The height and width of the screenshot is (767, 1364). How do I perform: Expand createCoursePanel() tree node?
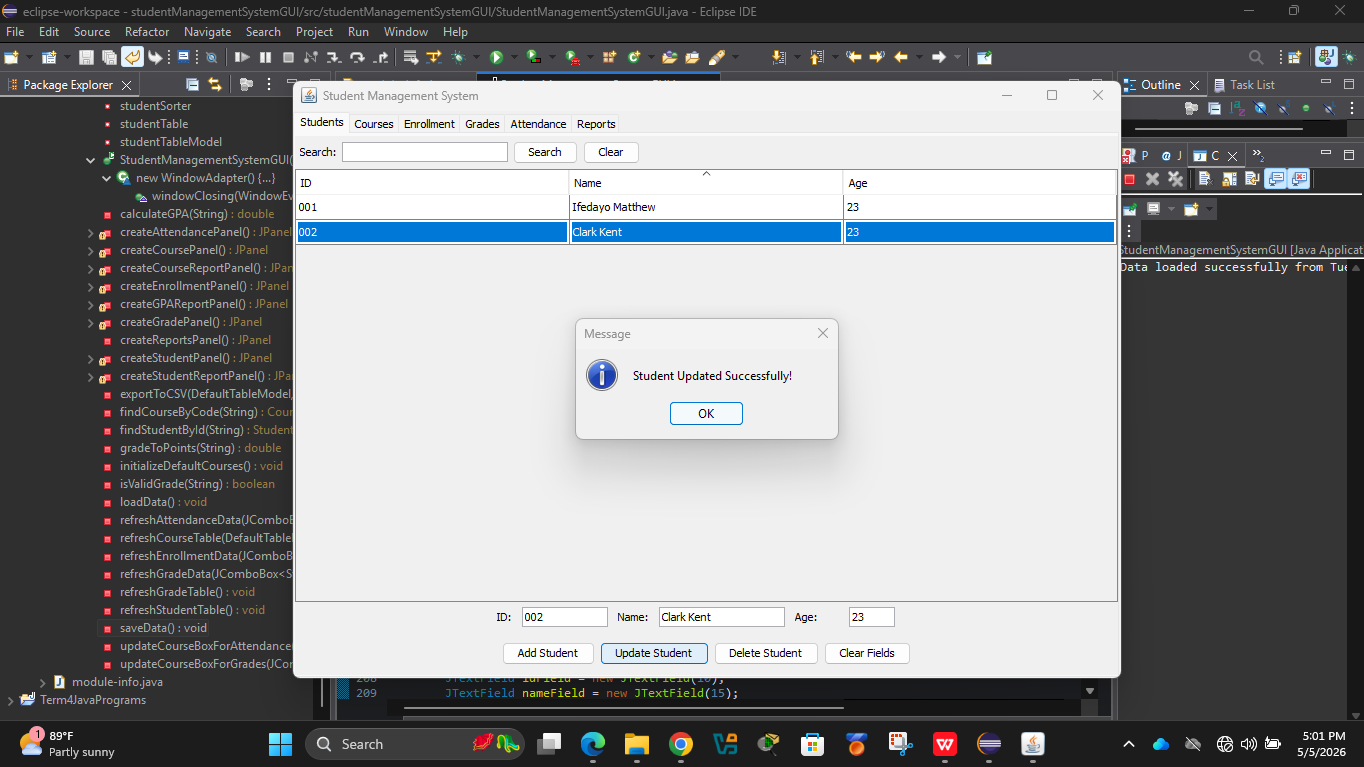[x=90, y=250]
